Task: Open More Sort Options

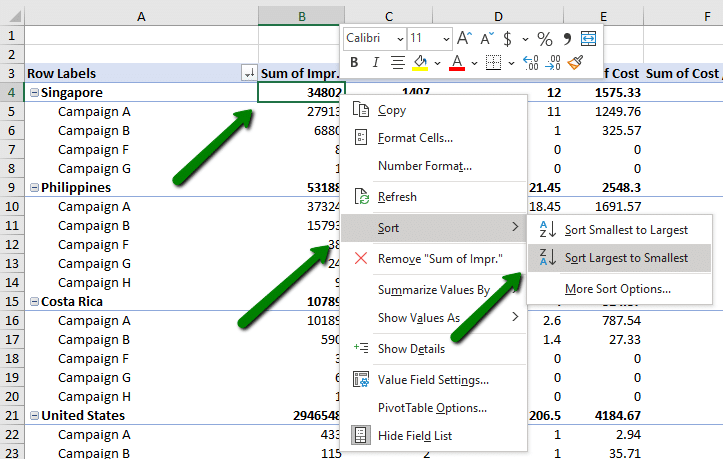Action: click(619, 289)
